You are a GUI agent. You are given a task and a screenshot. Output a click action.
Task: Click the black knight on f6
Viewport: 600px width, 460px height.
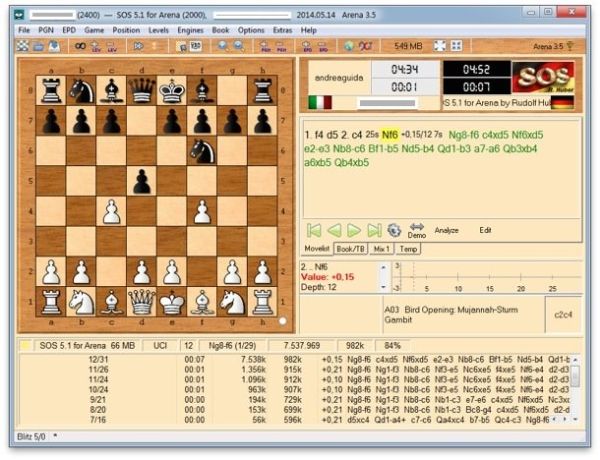pos(202,151)
